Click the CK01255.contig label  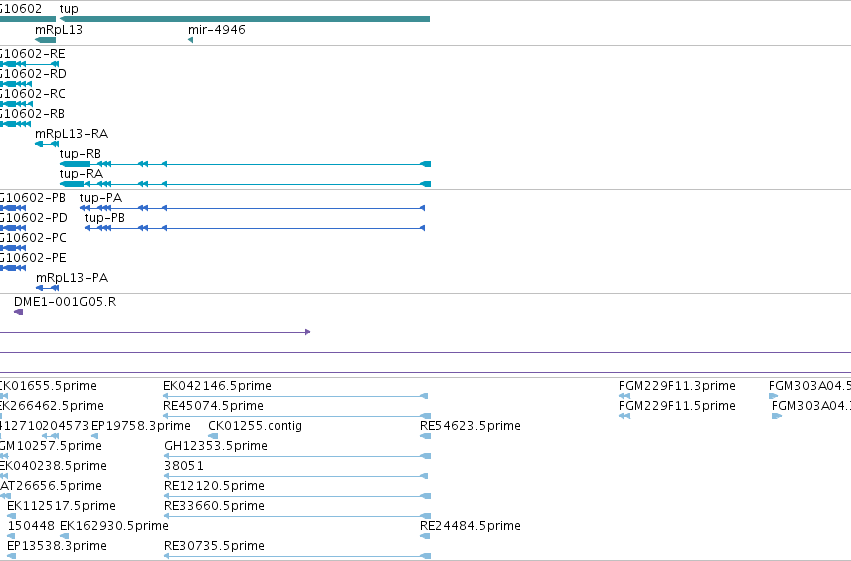255,426
